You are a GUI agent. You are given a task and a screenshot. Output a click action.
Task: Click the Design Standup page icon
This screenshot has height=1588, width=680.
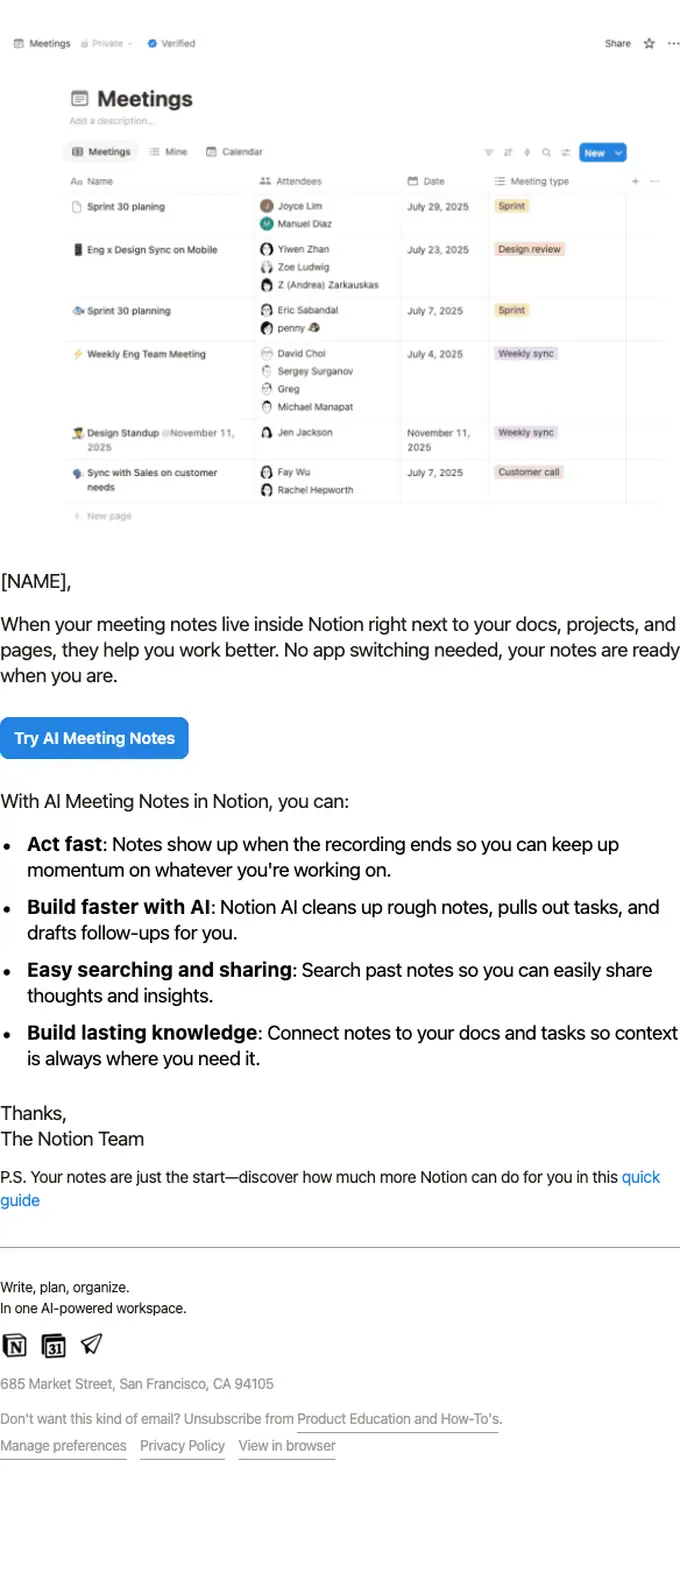[x=78, y=433]
